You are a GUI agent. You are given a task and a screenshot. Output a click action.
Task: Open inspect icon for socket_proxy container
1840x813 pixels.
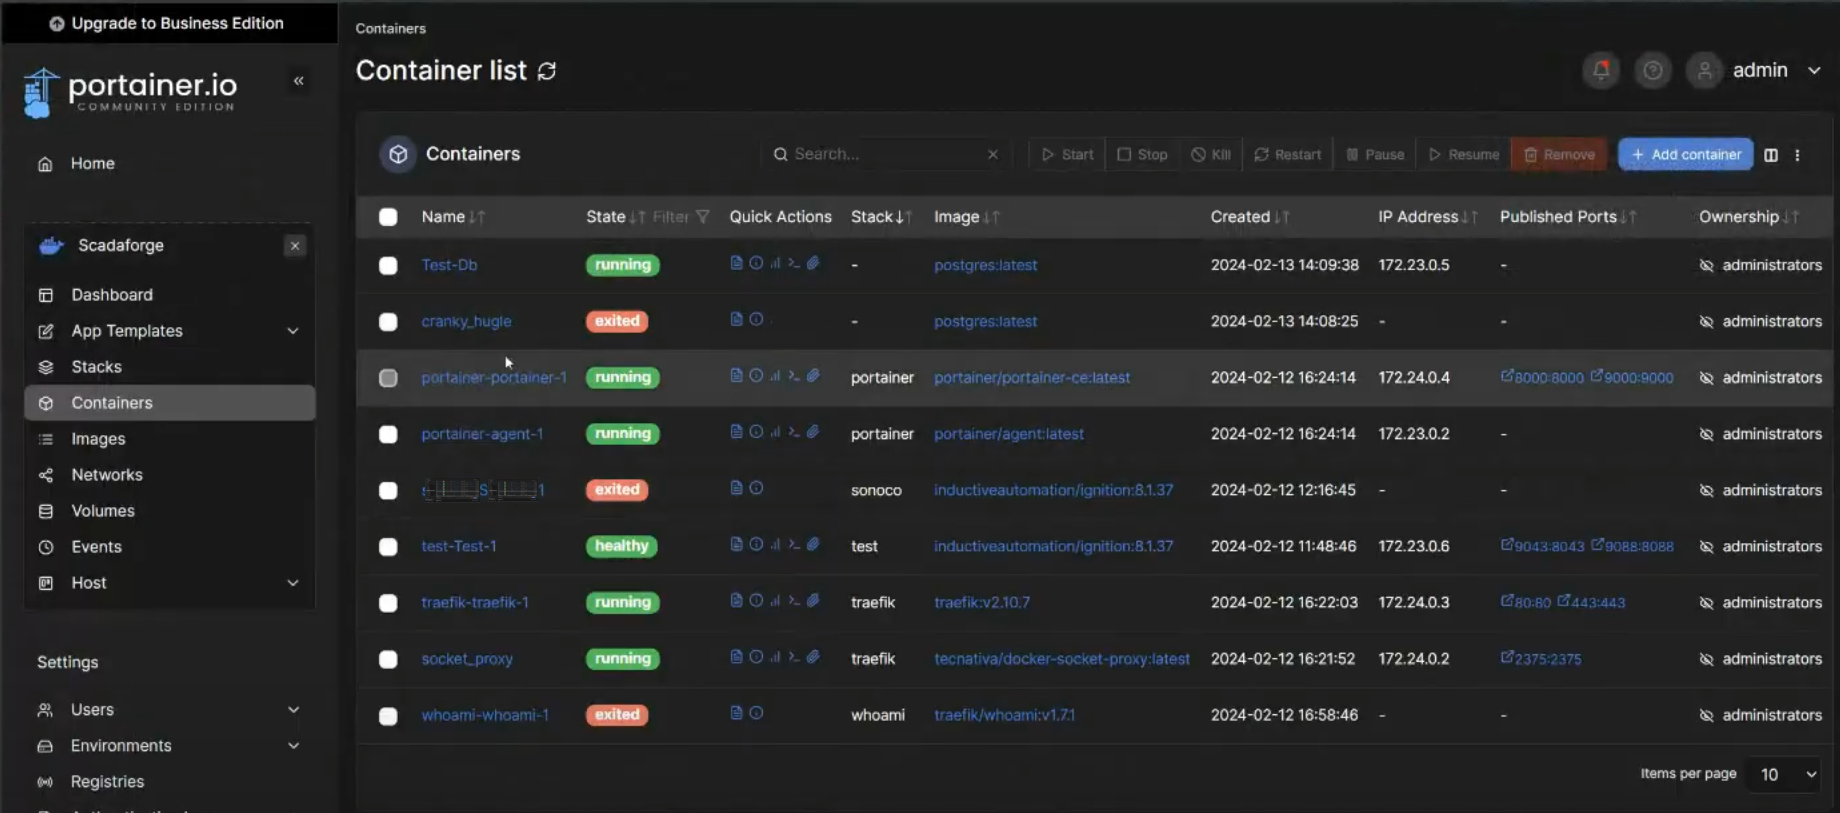pyautogui.click(x=756, y=657)
